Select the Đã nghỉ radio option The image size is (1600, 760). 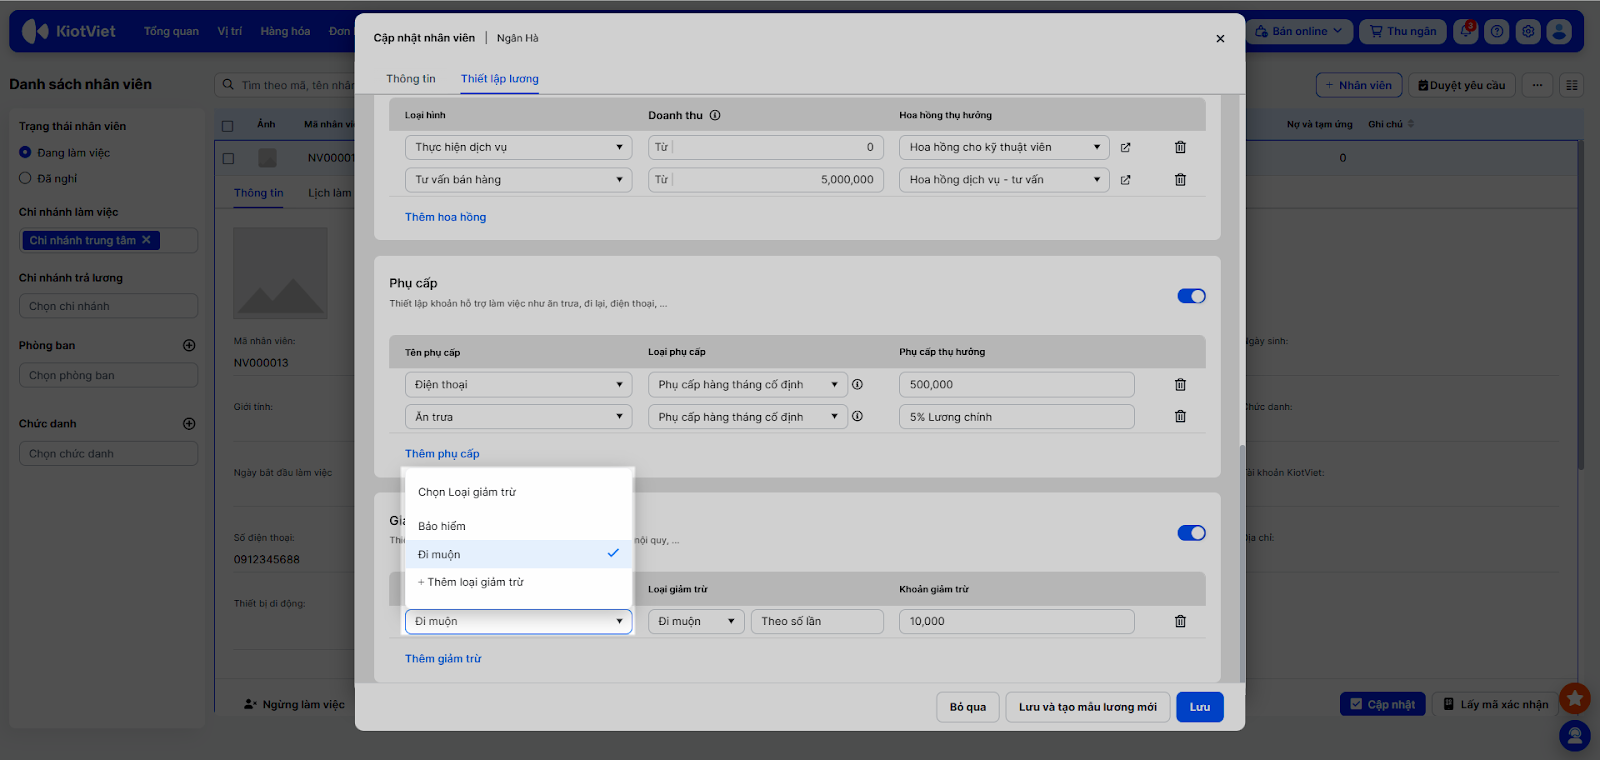[26, 178]
